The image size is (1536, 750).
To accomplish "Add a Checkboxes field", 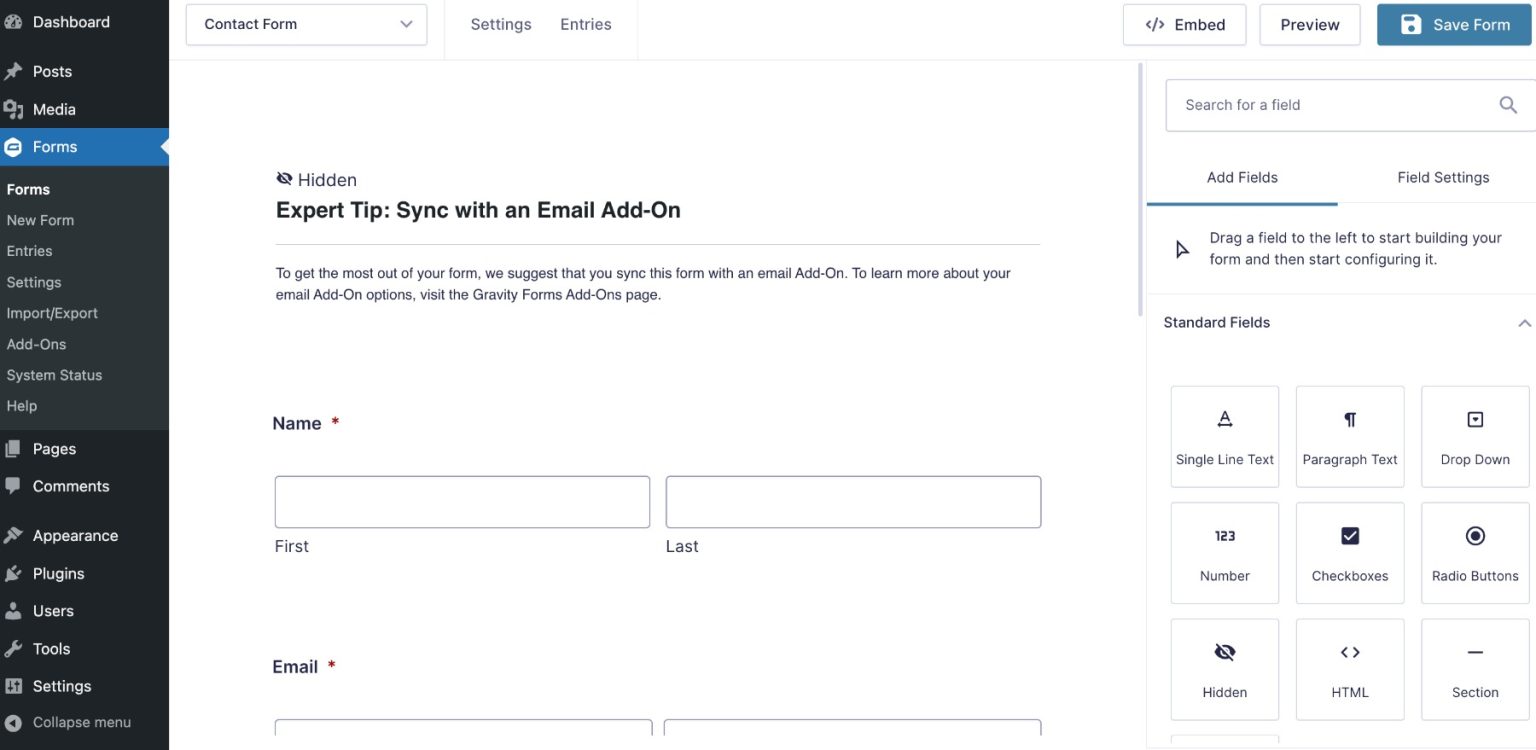I will coord(1349,553).
